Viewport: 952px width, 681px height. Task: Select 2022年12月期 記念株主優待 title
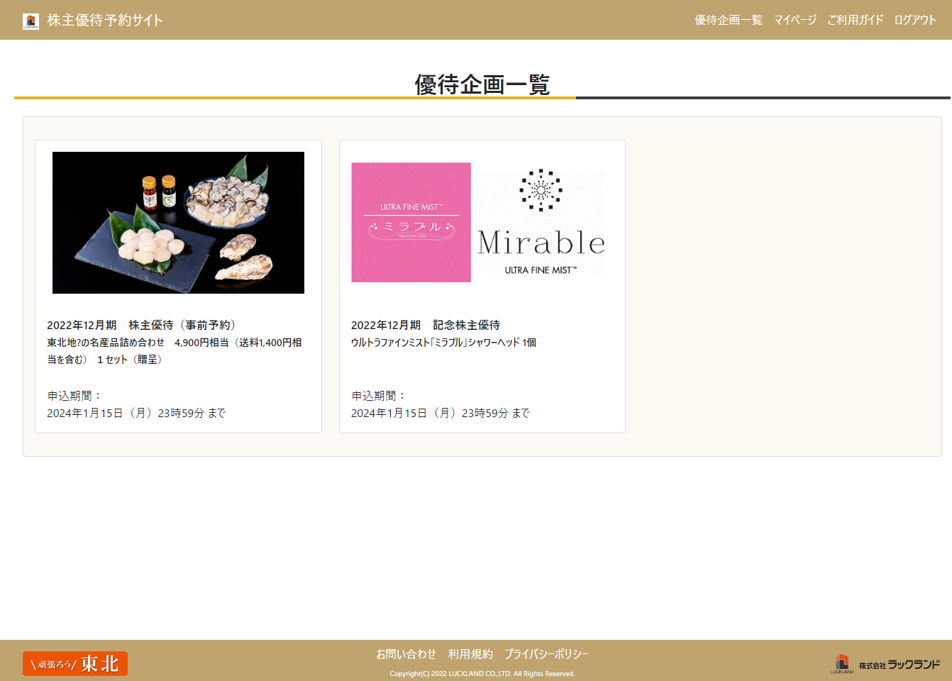[426, 325]
